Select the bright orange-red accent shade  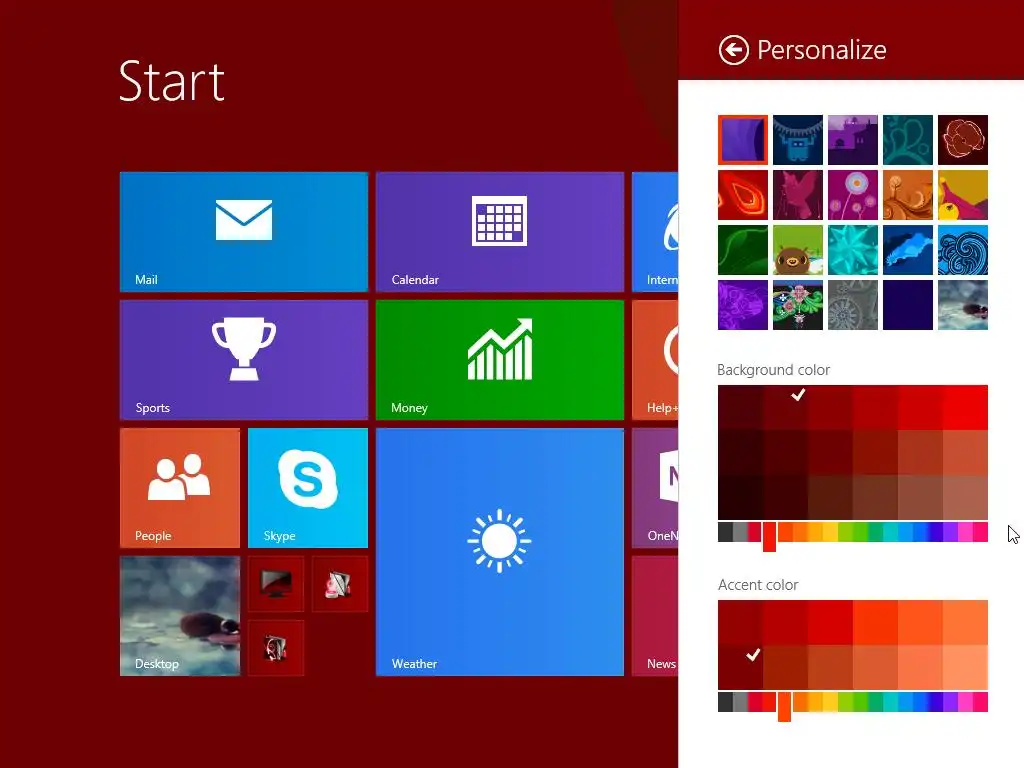(875, 622)
